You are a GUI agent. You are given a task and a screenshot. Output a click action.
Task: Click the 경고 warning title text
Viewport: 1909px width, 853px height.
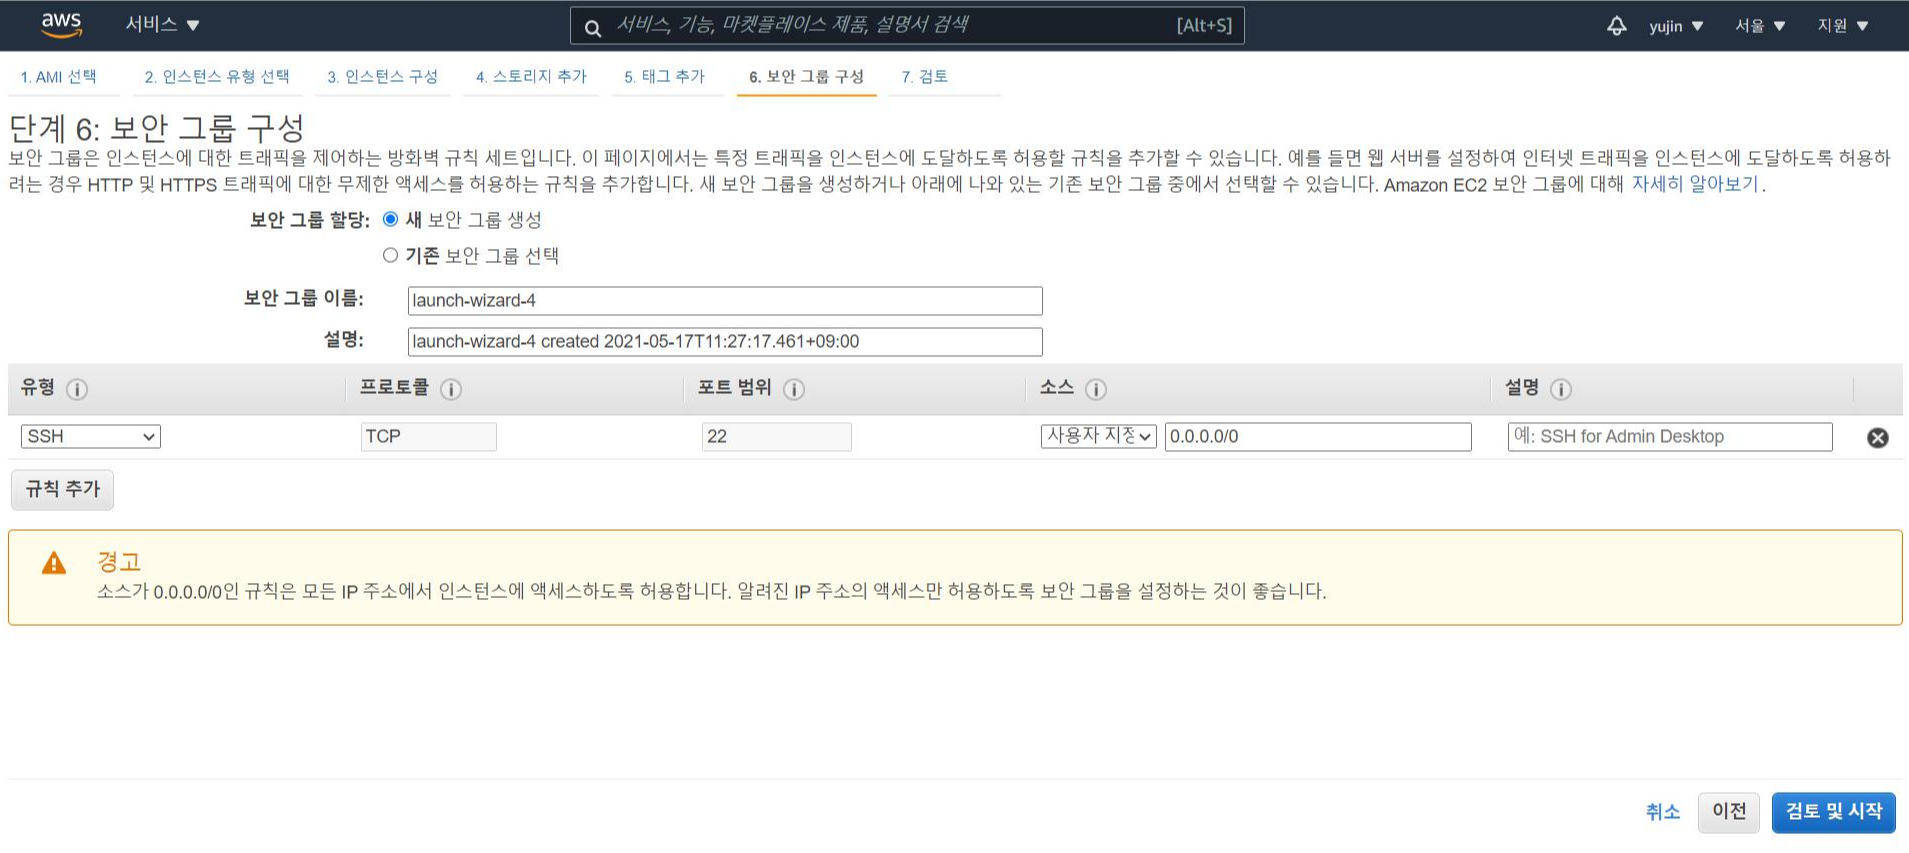pos(119,562)
